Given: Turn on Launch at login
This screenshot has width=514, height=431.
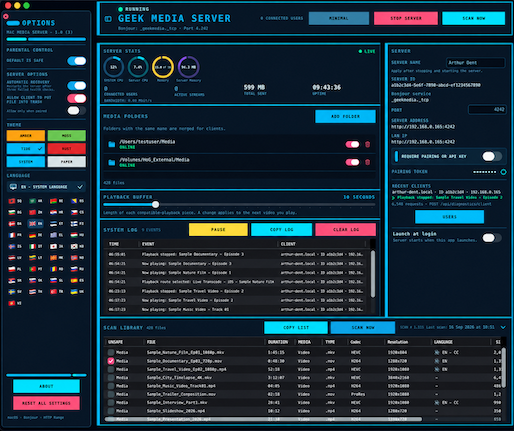Looking at the screenshot, I should pyautogui.click(x=492, y=238).
